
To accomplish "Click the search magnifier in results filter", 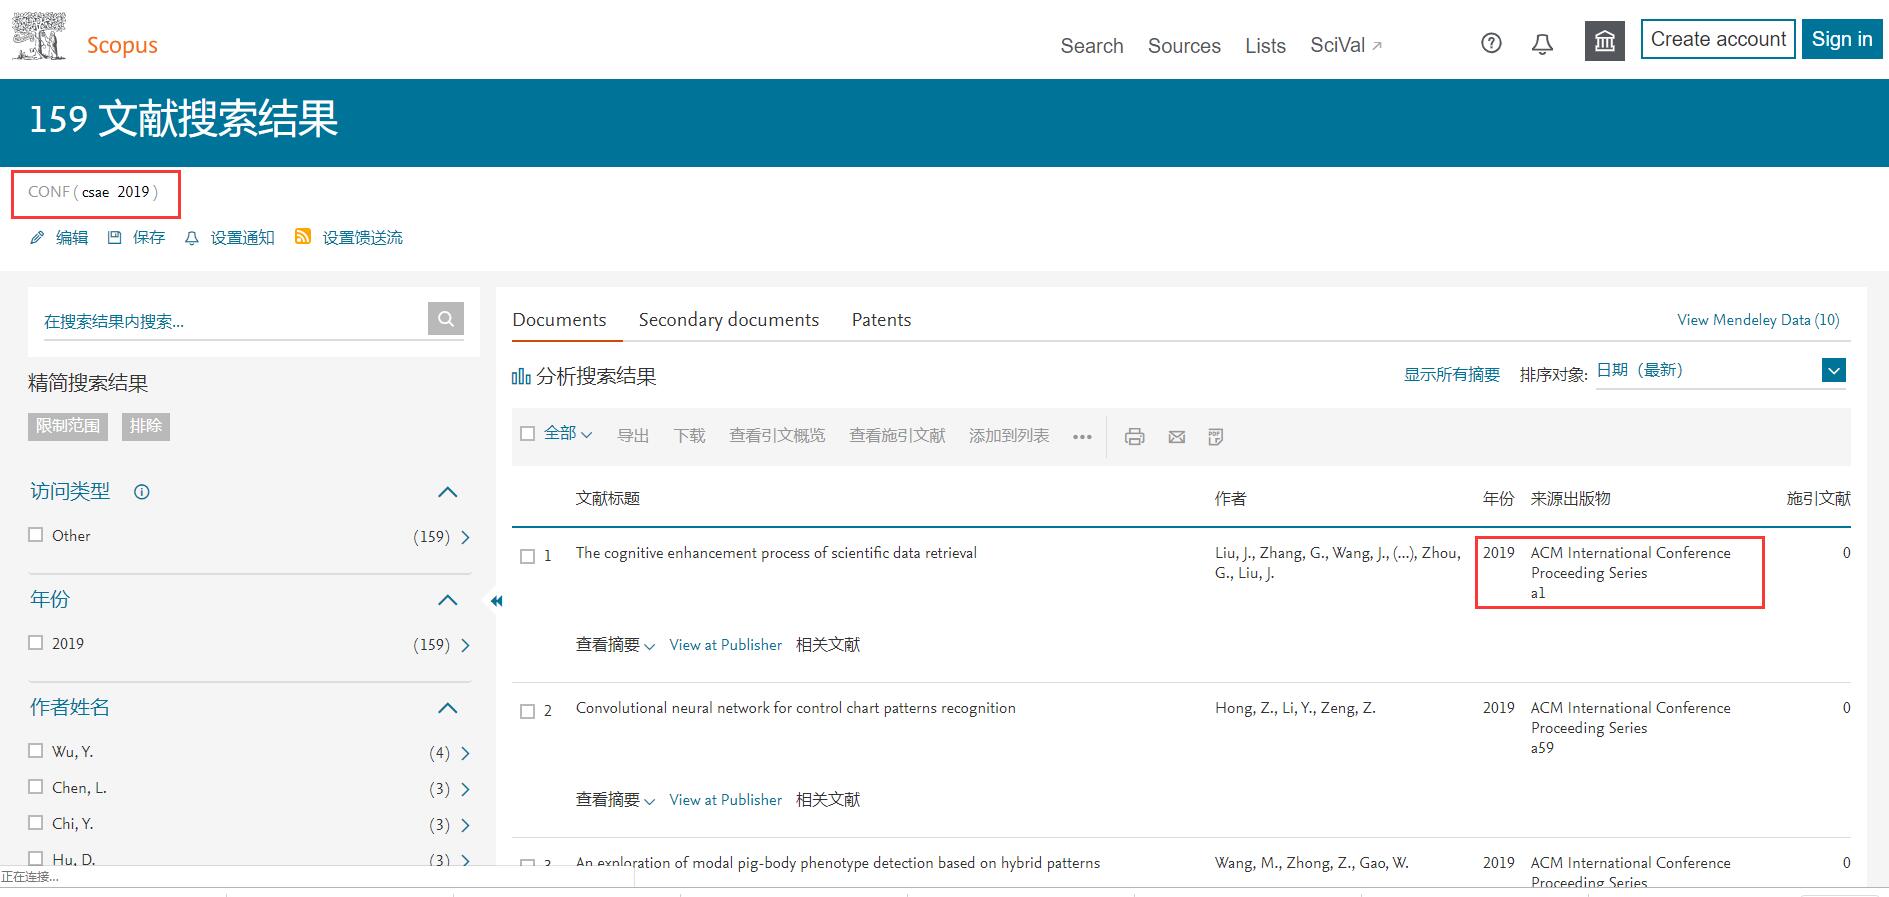I will 446,319.
